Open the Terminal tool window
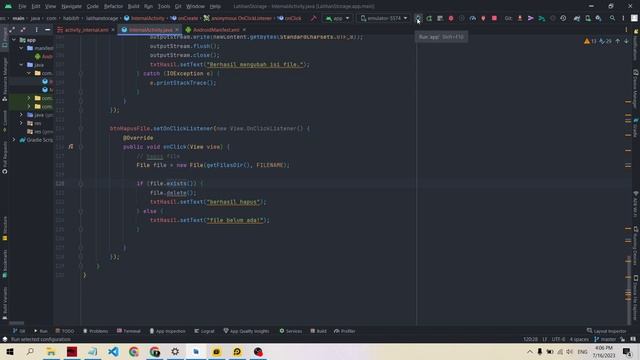 (129, 331)
